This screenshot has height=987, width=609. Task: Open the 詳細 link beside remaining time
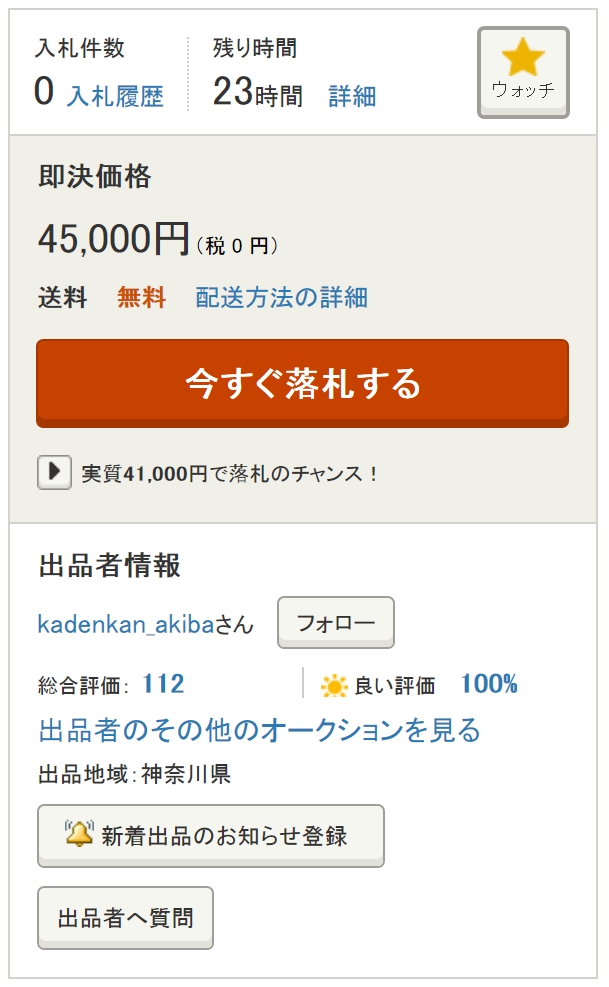[x=352, y=96]
